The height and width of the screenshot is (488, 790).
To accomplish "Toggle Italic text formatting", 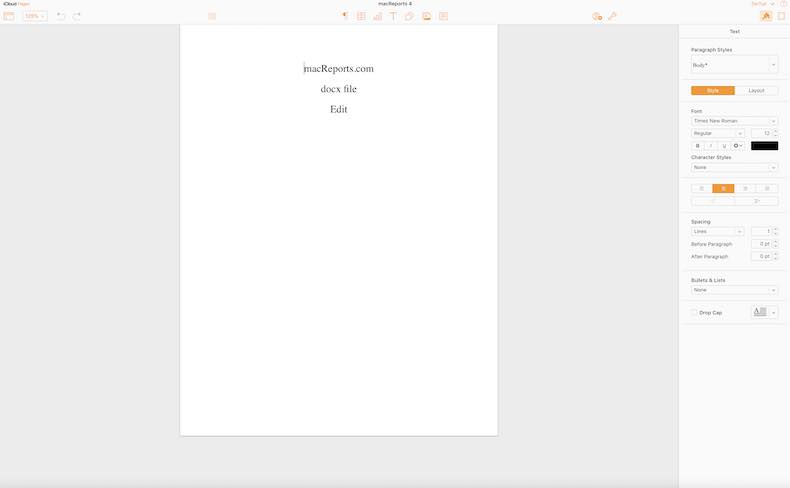I will pos(711,146).
